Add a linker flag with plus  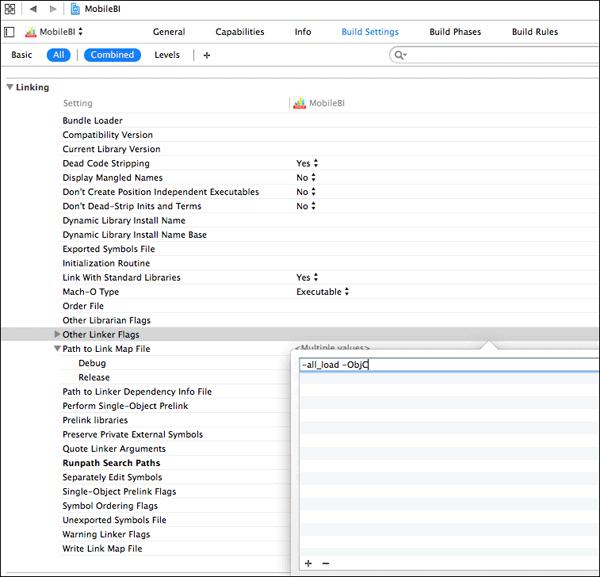coord(308,563)
